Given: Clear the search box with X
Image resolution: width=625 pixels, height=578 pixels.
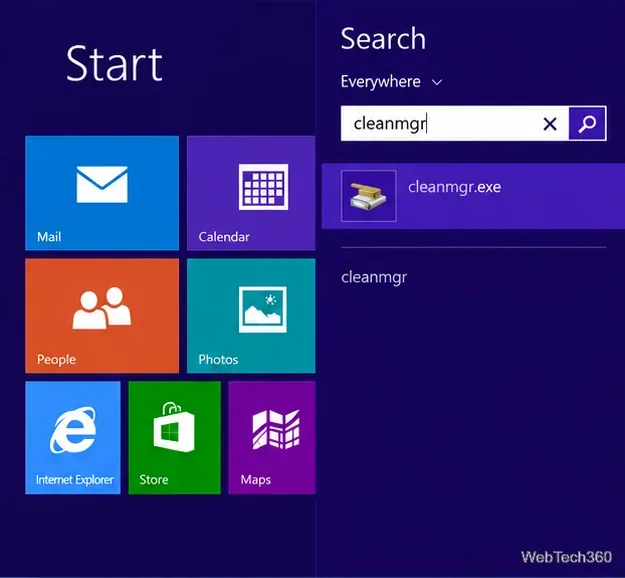Looking at the screenshot, I should 550,124.
